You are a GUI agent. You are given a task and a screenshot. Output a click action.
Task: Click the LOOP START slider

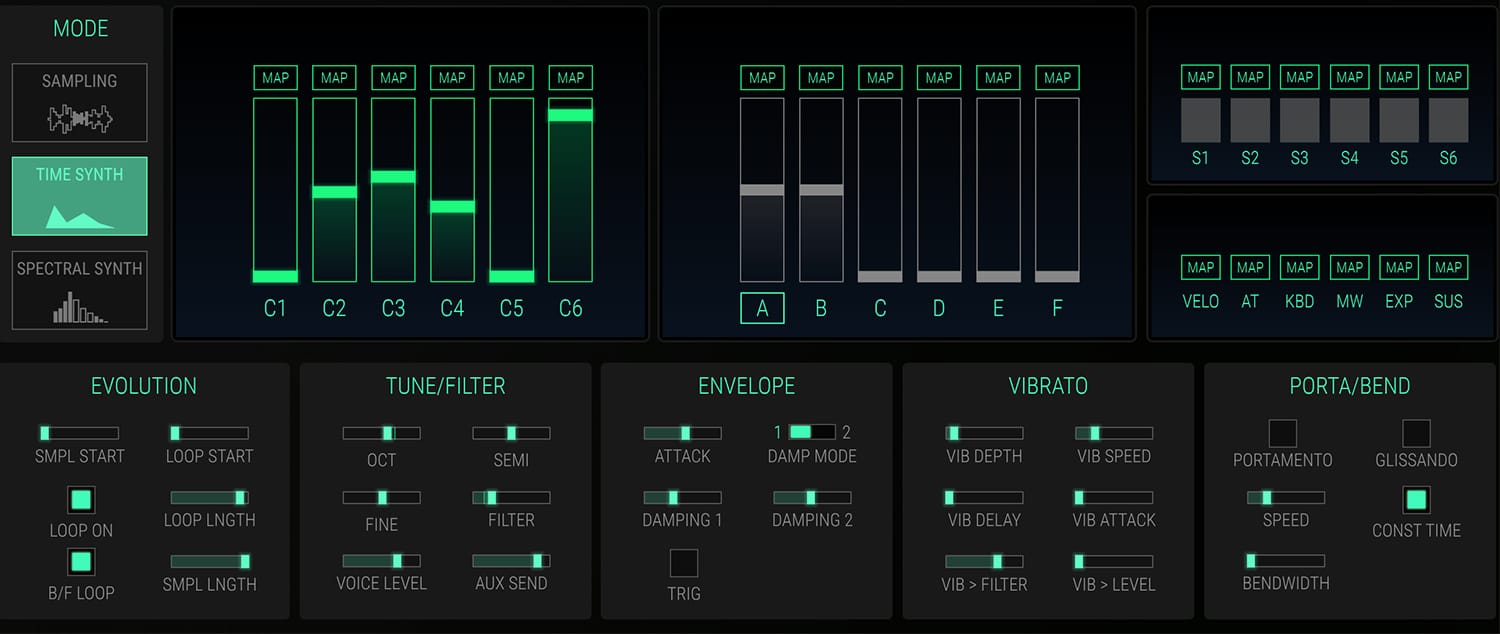(209, 433)
